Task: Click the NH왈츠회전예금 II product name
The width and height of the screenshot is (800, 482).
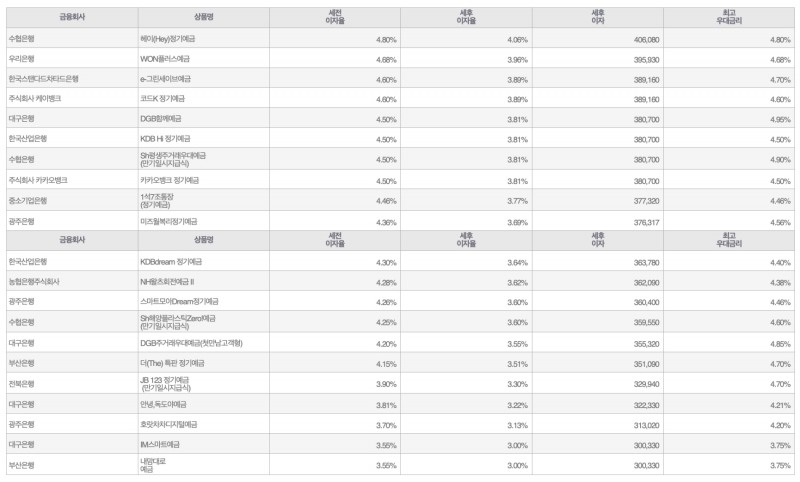Action: pyautogui.click(x=167, y=282)
